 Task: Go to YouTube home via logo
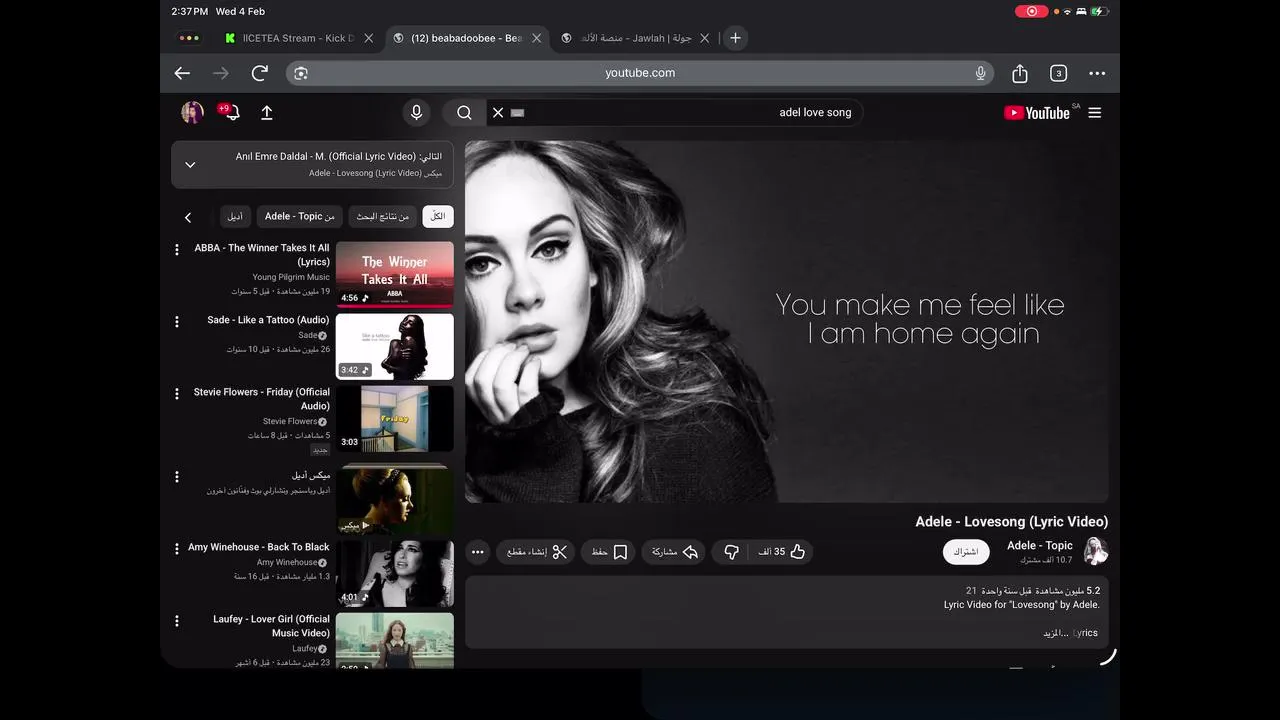[x=1038, y=113]
